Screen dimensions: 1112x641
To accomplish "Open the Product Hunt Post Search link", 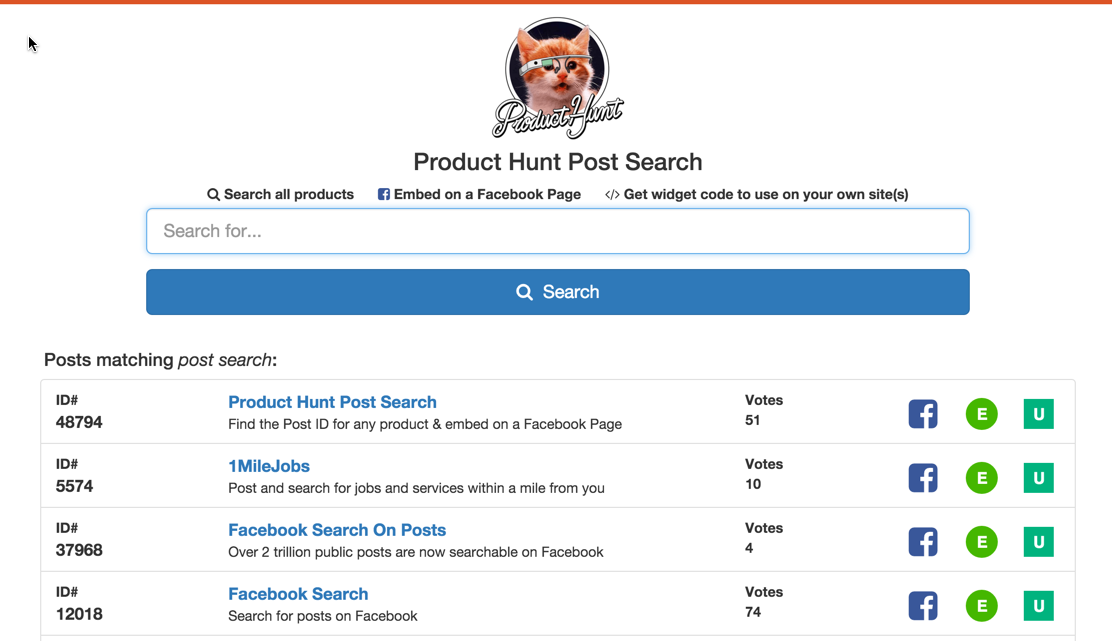I will [x=332, y=402].
